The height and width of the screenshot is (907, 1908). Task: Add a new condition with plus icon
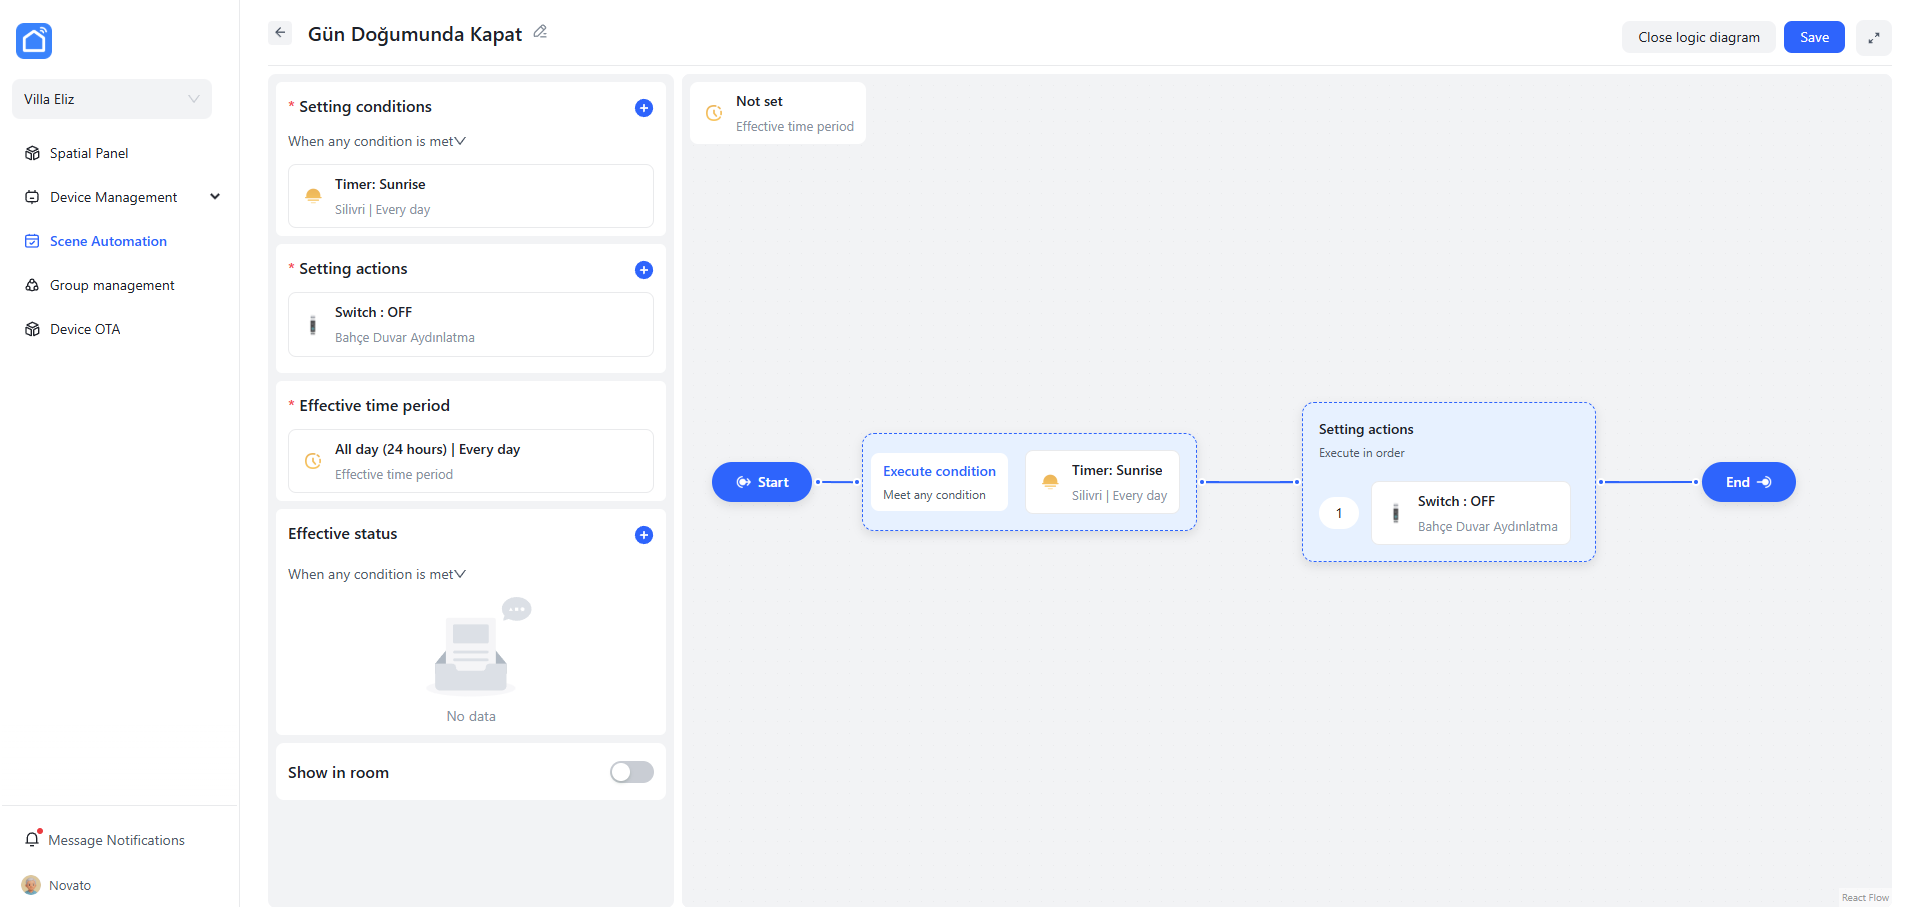point(644,108)
